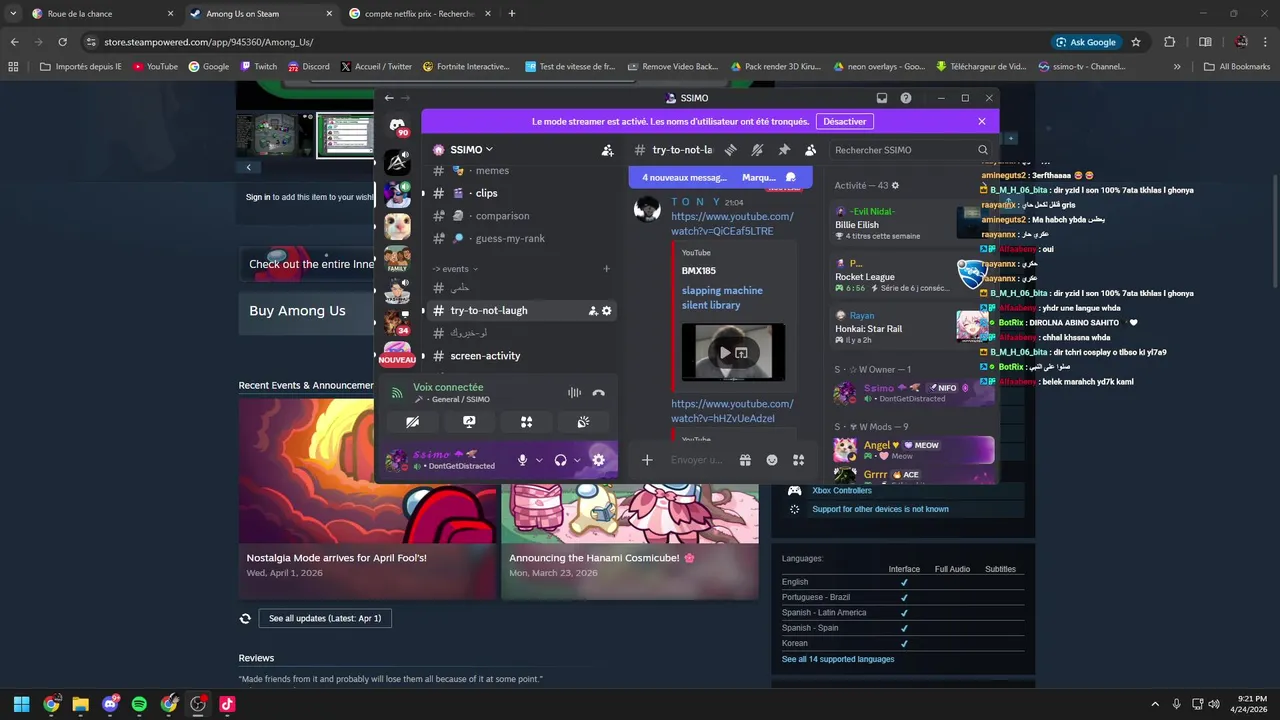Open FAMILY server icon in sidebar
Viewport: 1280px width, 720px height.
point(397,259)
